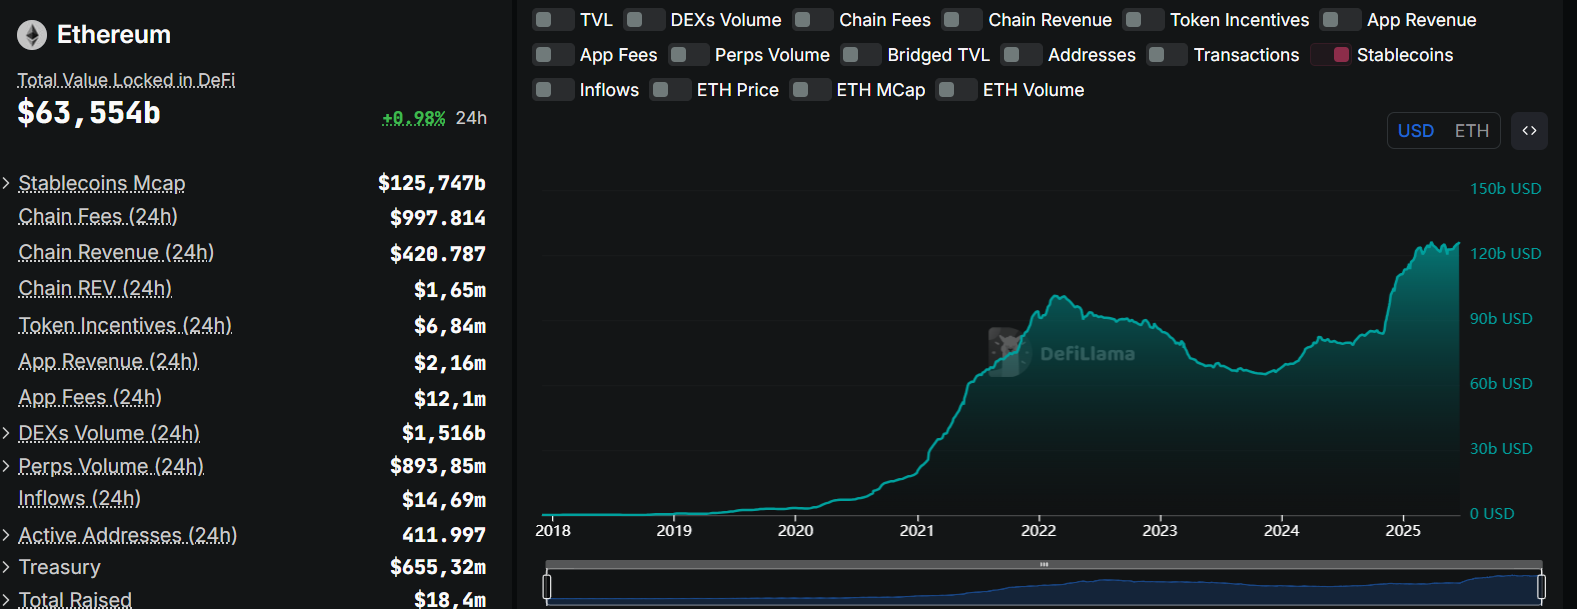Toggle the Transactions series
The width and height of the screenshot is (1577, 609).
click(1166, 55)
